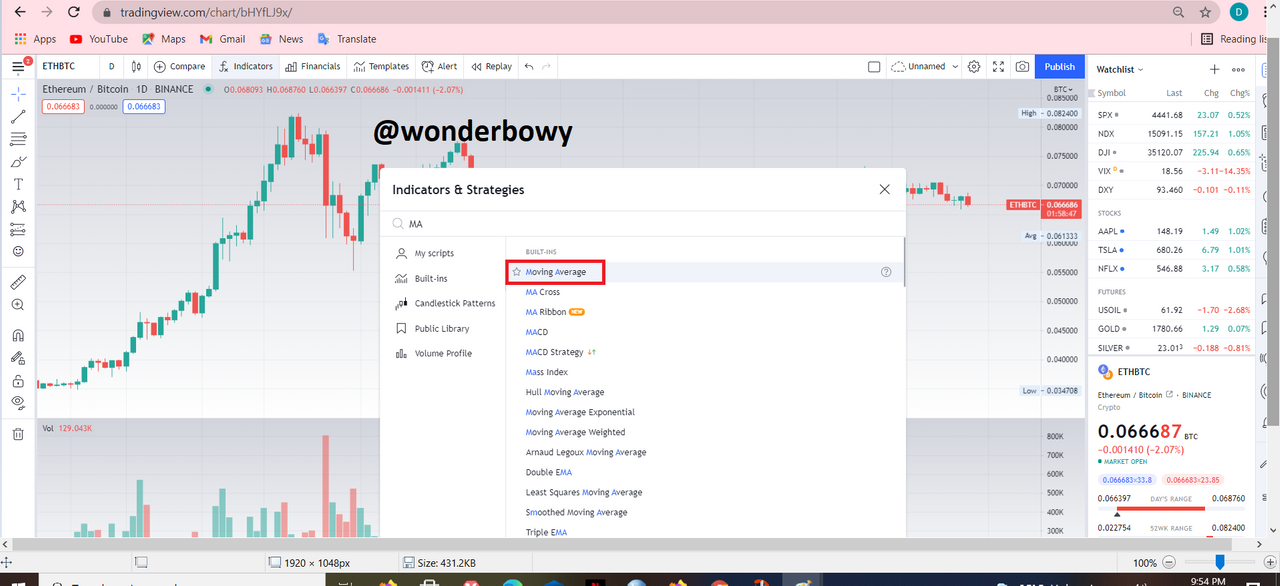Viewport: 1280px width, 586px height.
Task: Select the Text annotation tool
Action: pyautogui.click(x=18, y=185)
